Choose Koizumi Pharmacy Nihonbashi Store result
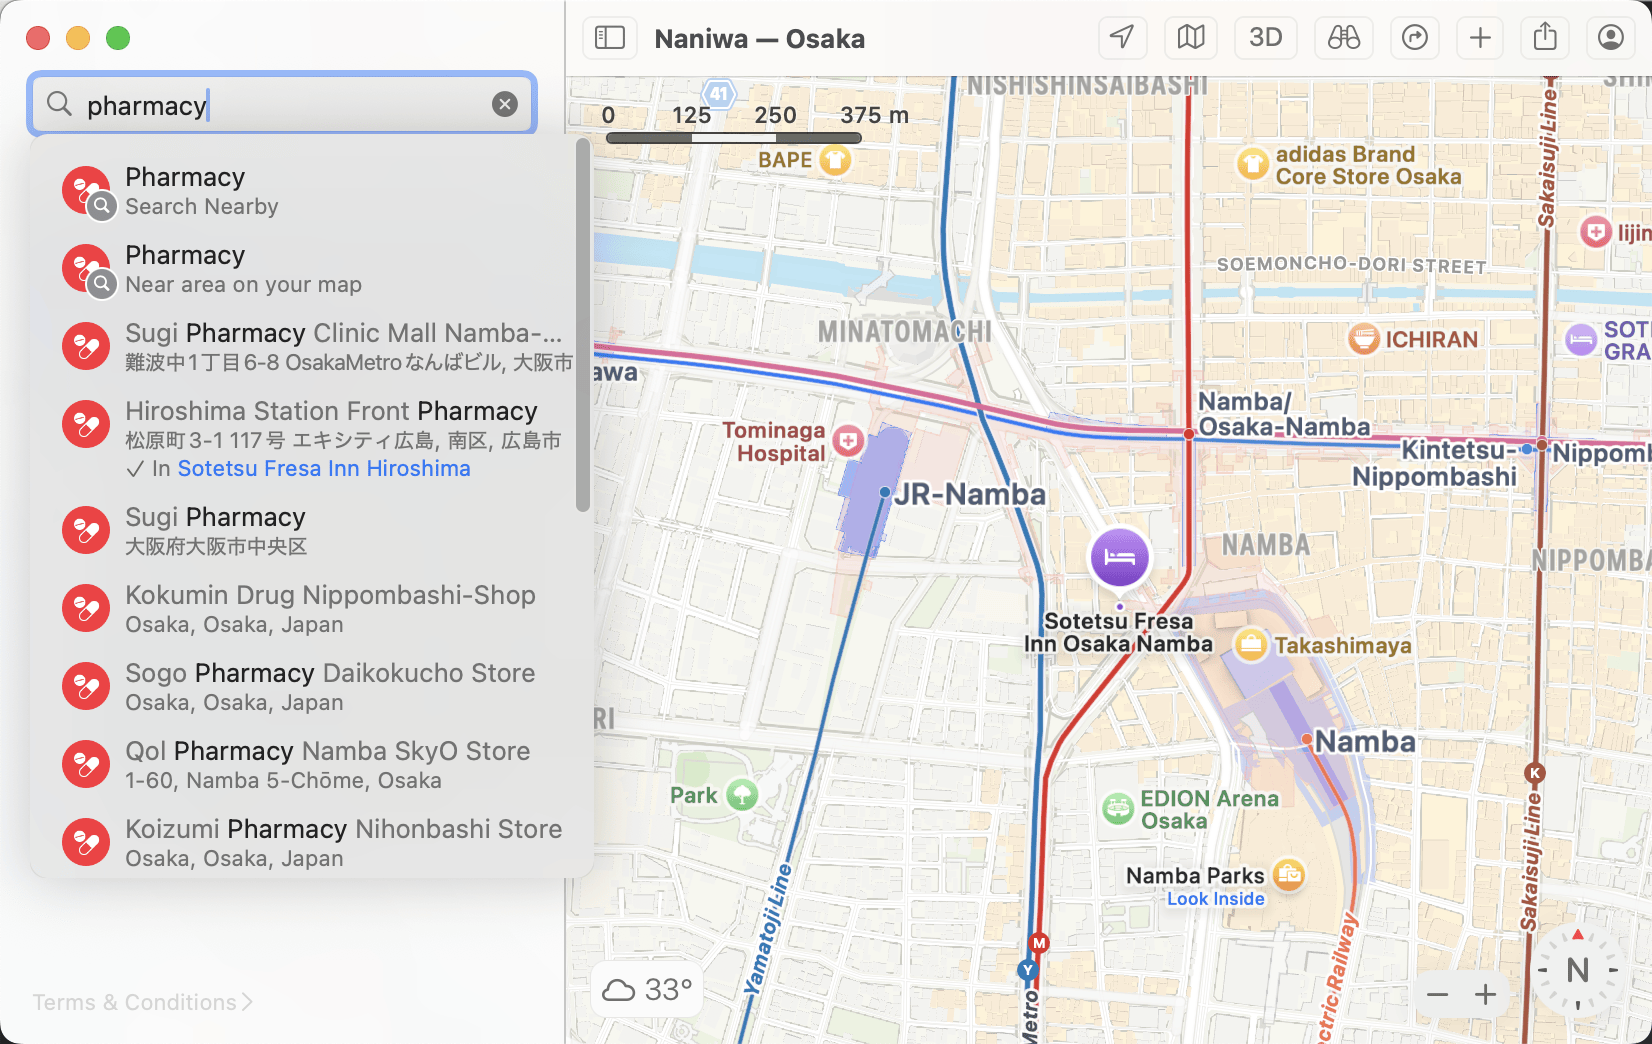Image resolution: width=1652 pixels, height=1044 pixels. (310, 843)
